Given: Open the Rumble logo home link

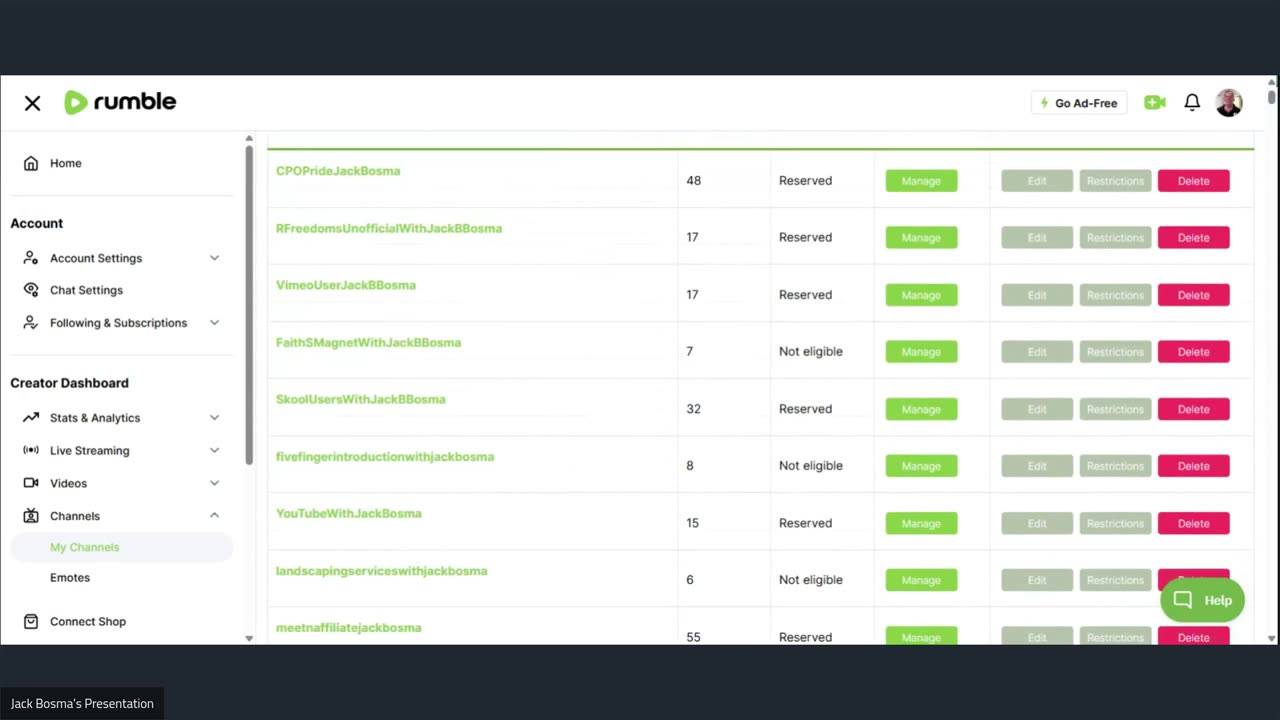Looking at the screenshot, I should pyautogui.click(x=120, y=102).
